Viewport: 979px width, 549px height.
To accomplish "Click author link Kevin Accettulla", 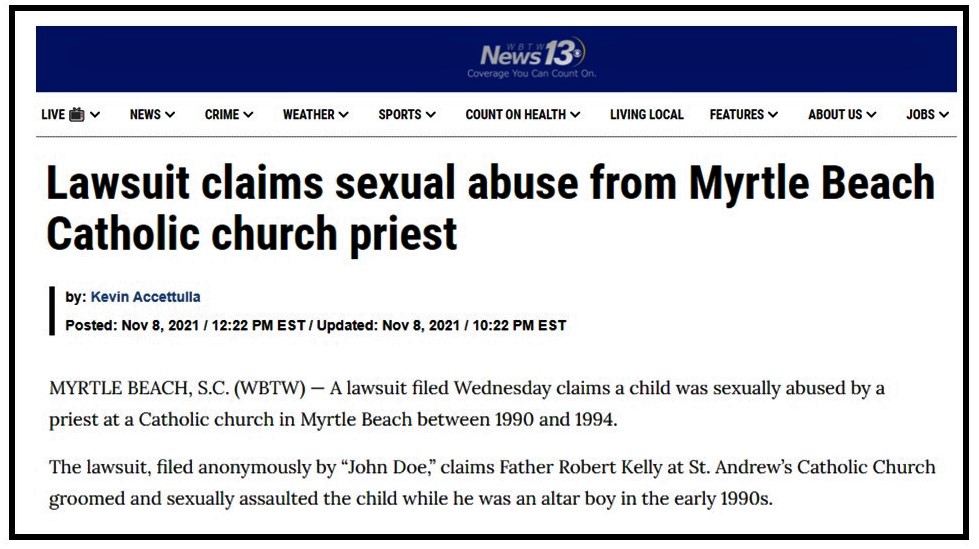I will 146,297.
